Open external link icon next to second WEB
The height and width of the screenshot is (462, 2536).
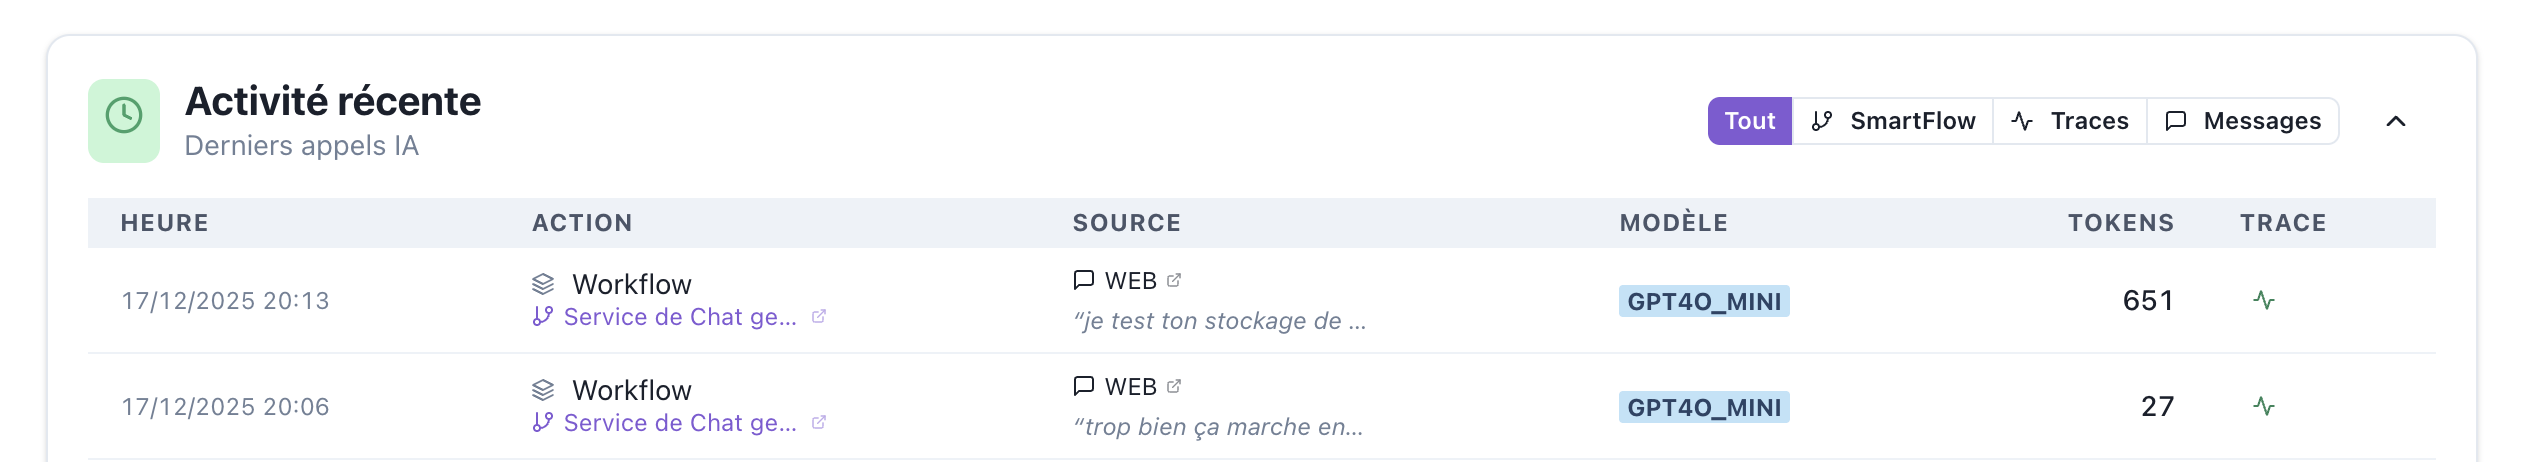1174,387
